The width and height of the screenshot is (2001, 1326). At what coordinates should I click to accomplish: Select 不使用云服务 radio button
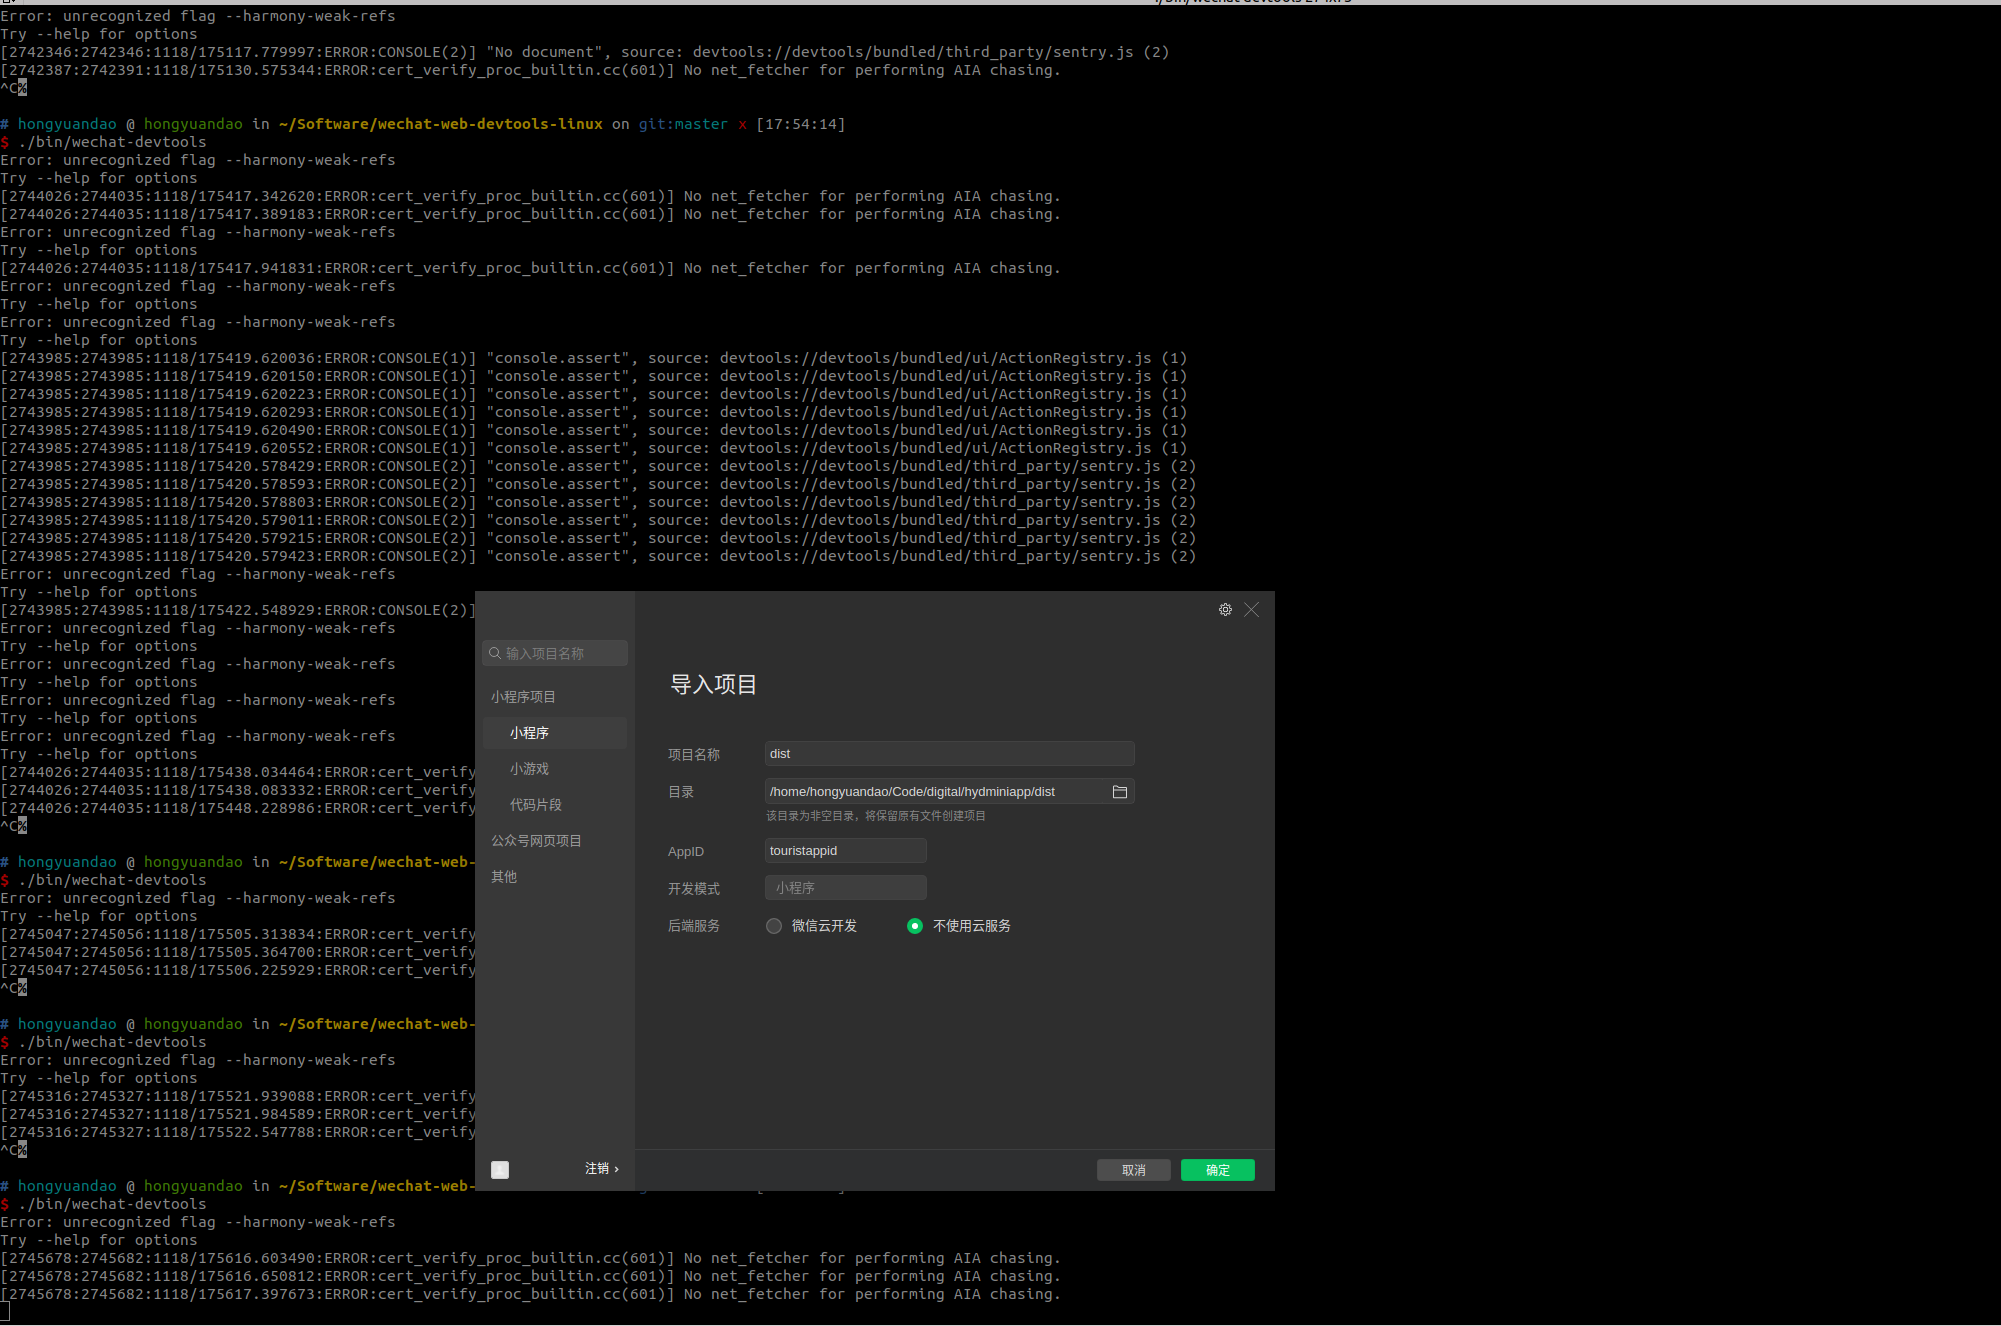click(915, 926)
